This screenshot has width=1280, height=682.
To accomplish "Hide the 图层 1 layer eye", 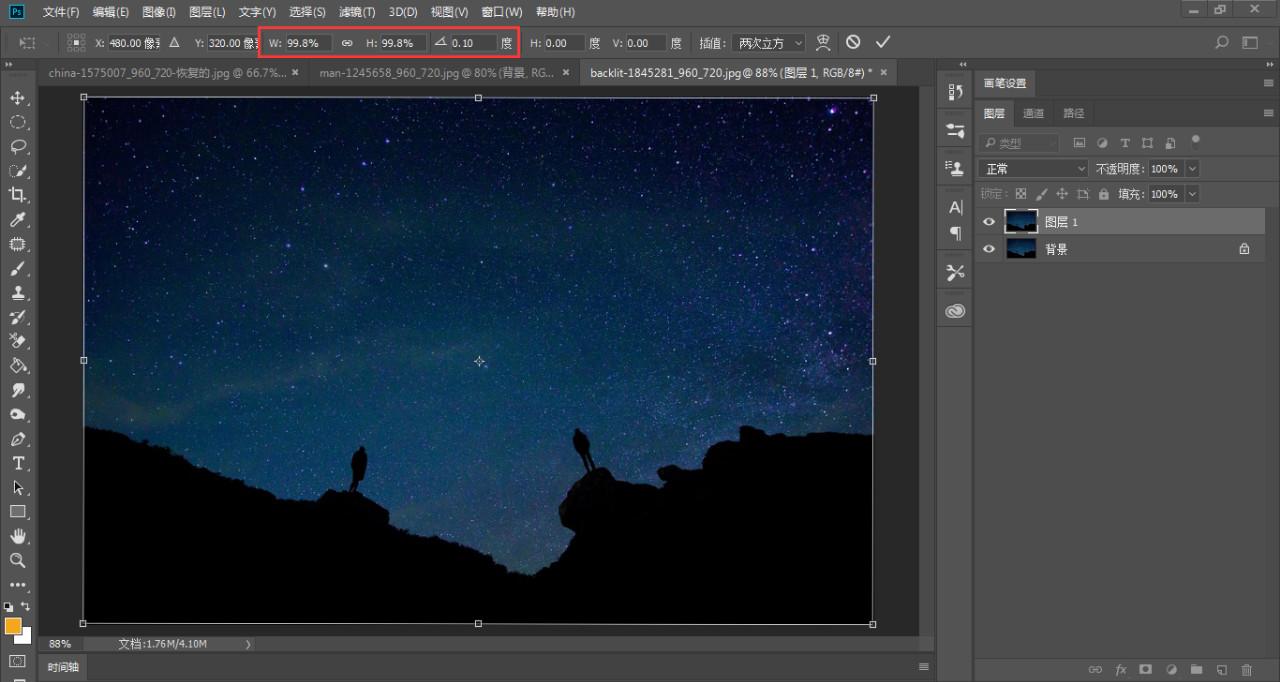I will (x=989, y=222).
